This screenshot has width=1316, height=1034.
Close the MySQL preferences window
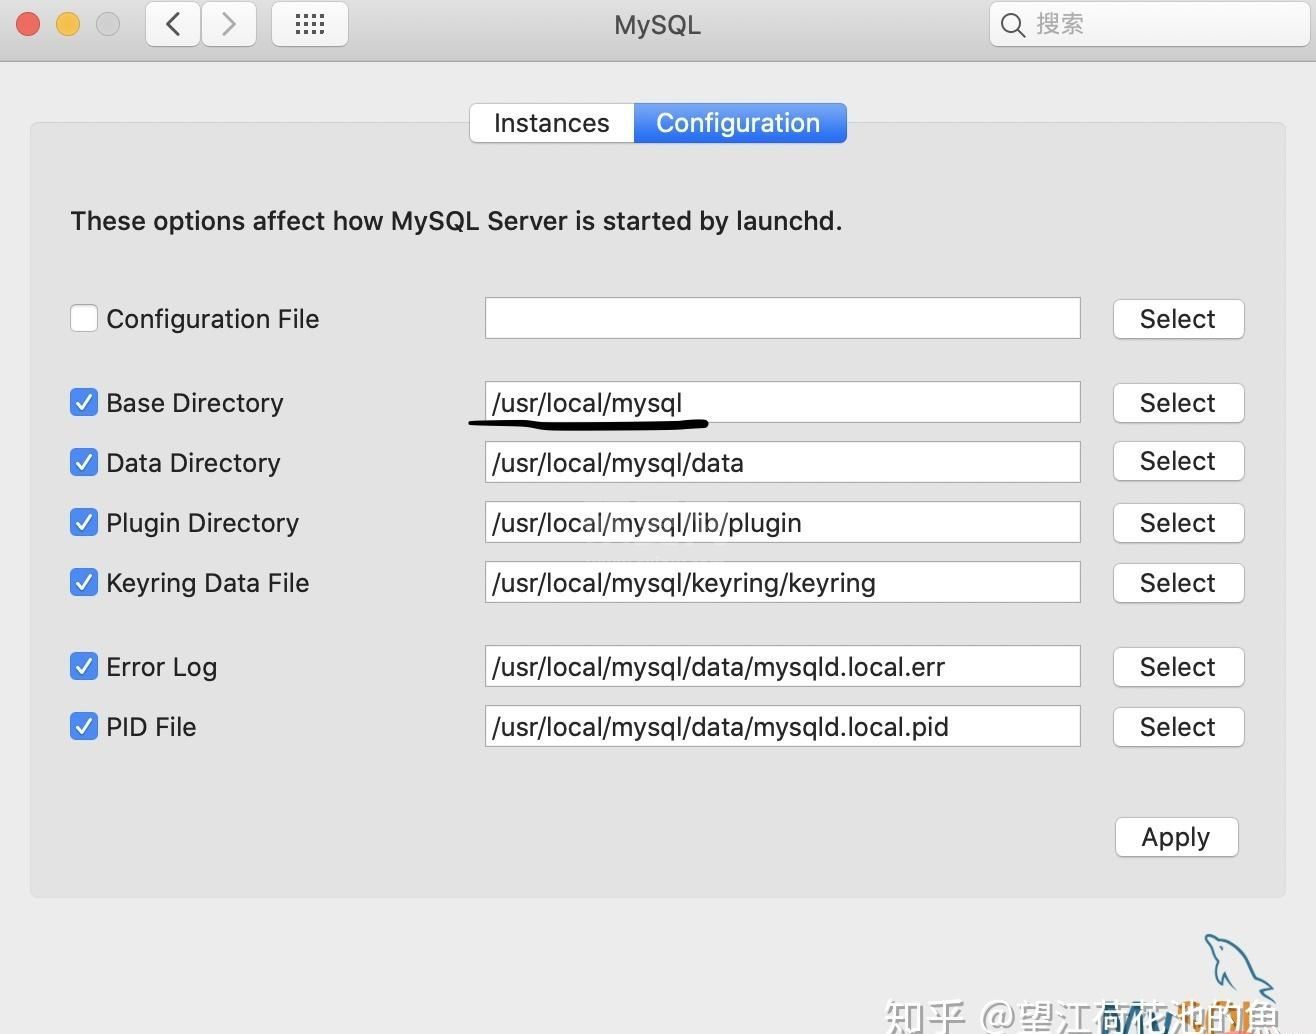(28, 24)
